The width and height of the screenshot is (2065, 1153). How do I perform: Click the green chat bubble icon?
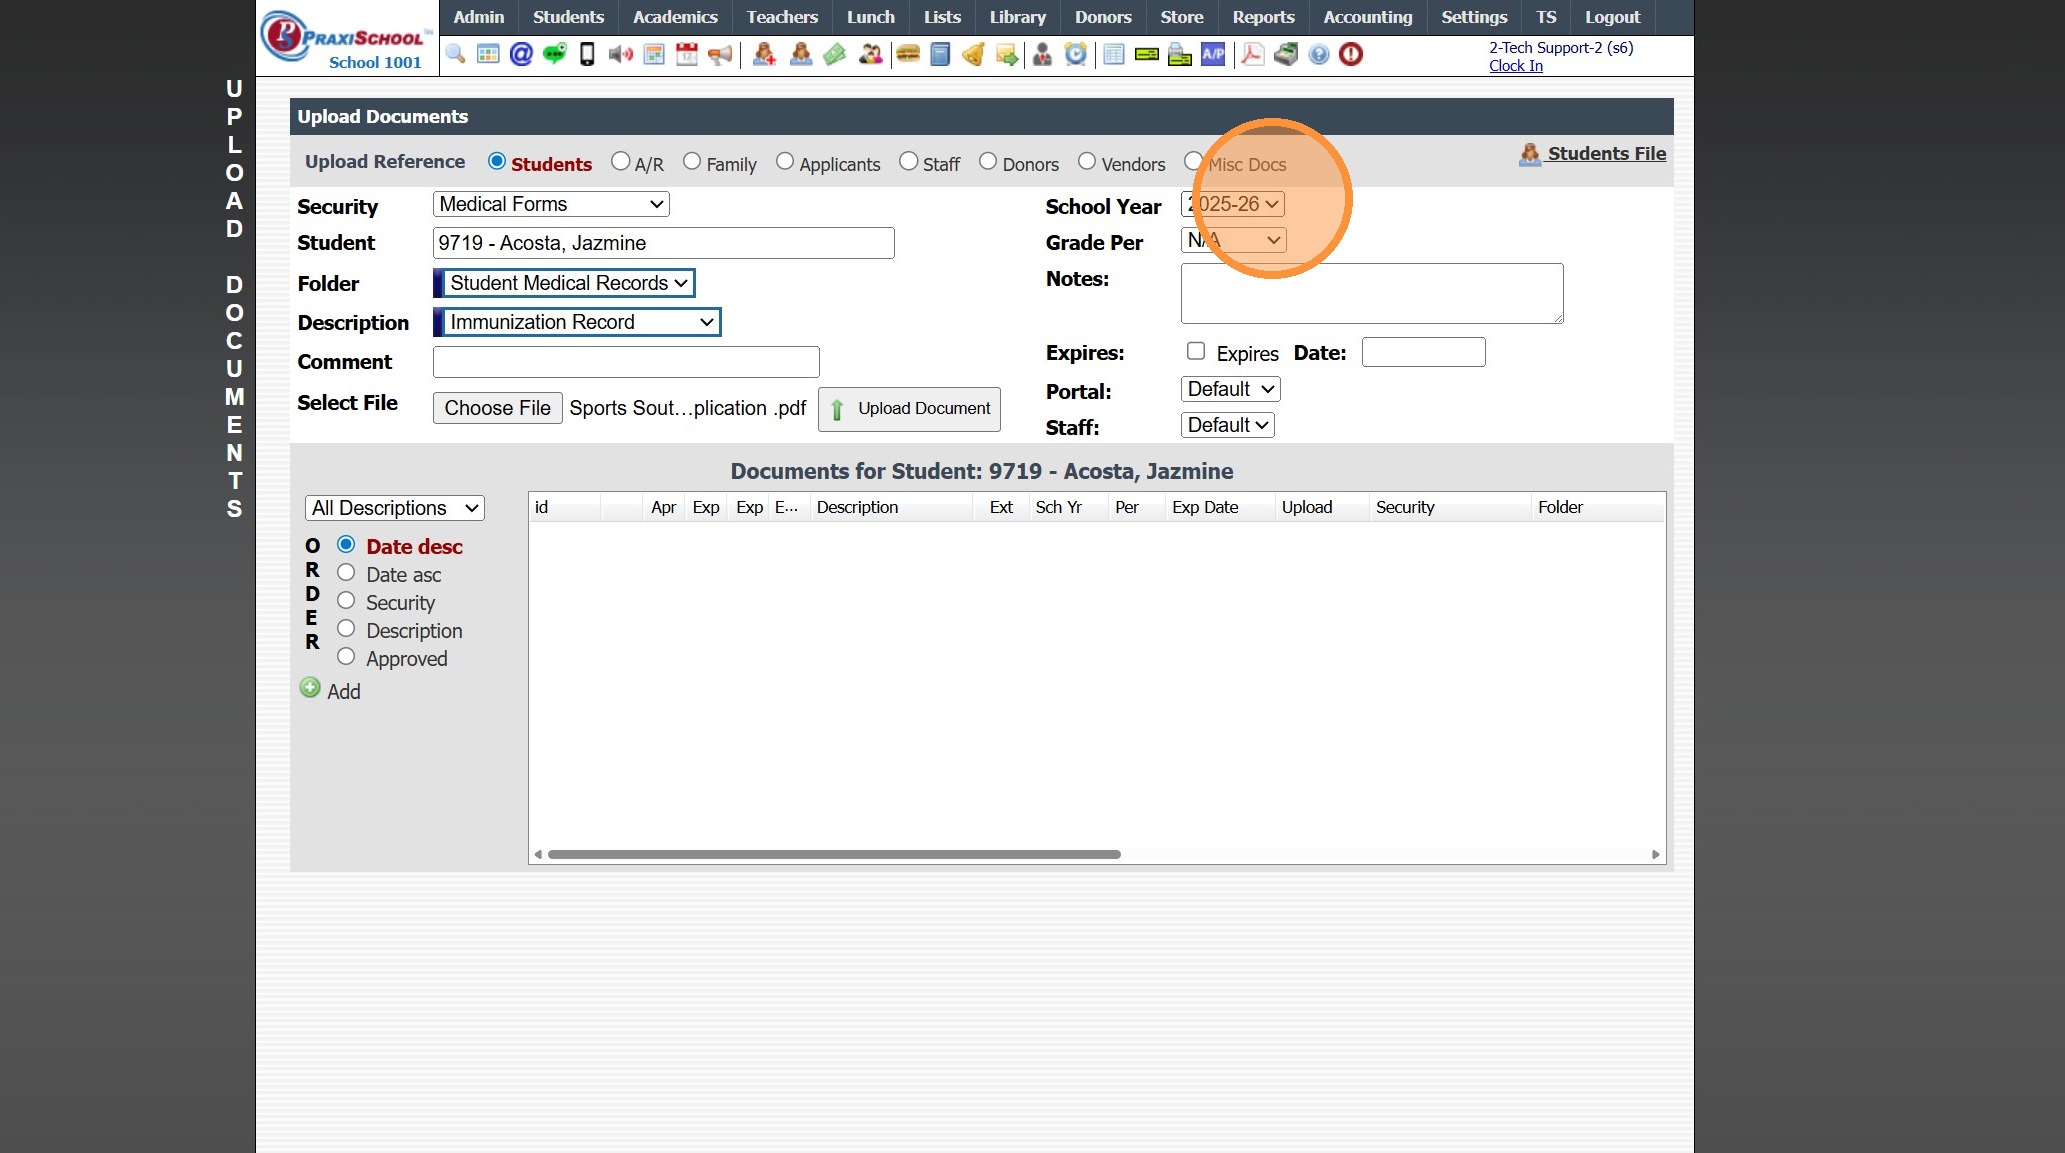tap(554, 54)
